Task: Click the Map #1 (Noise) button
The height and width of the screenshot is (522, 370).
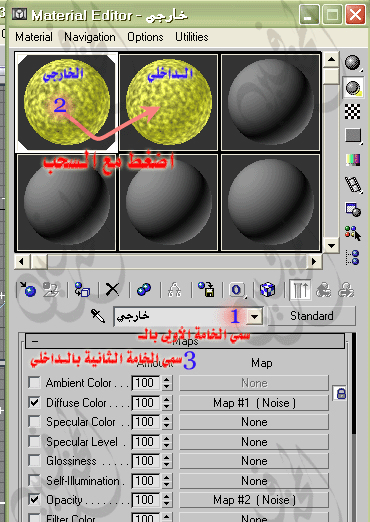Action: (x=254, y=403)
